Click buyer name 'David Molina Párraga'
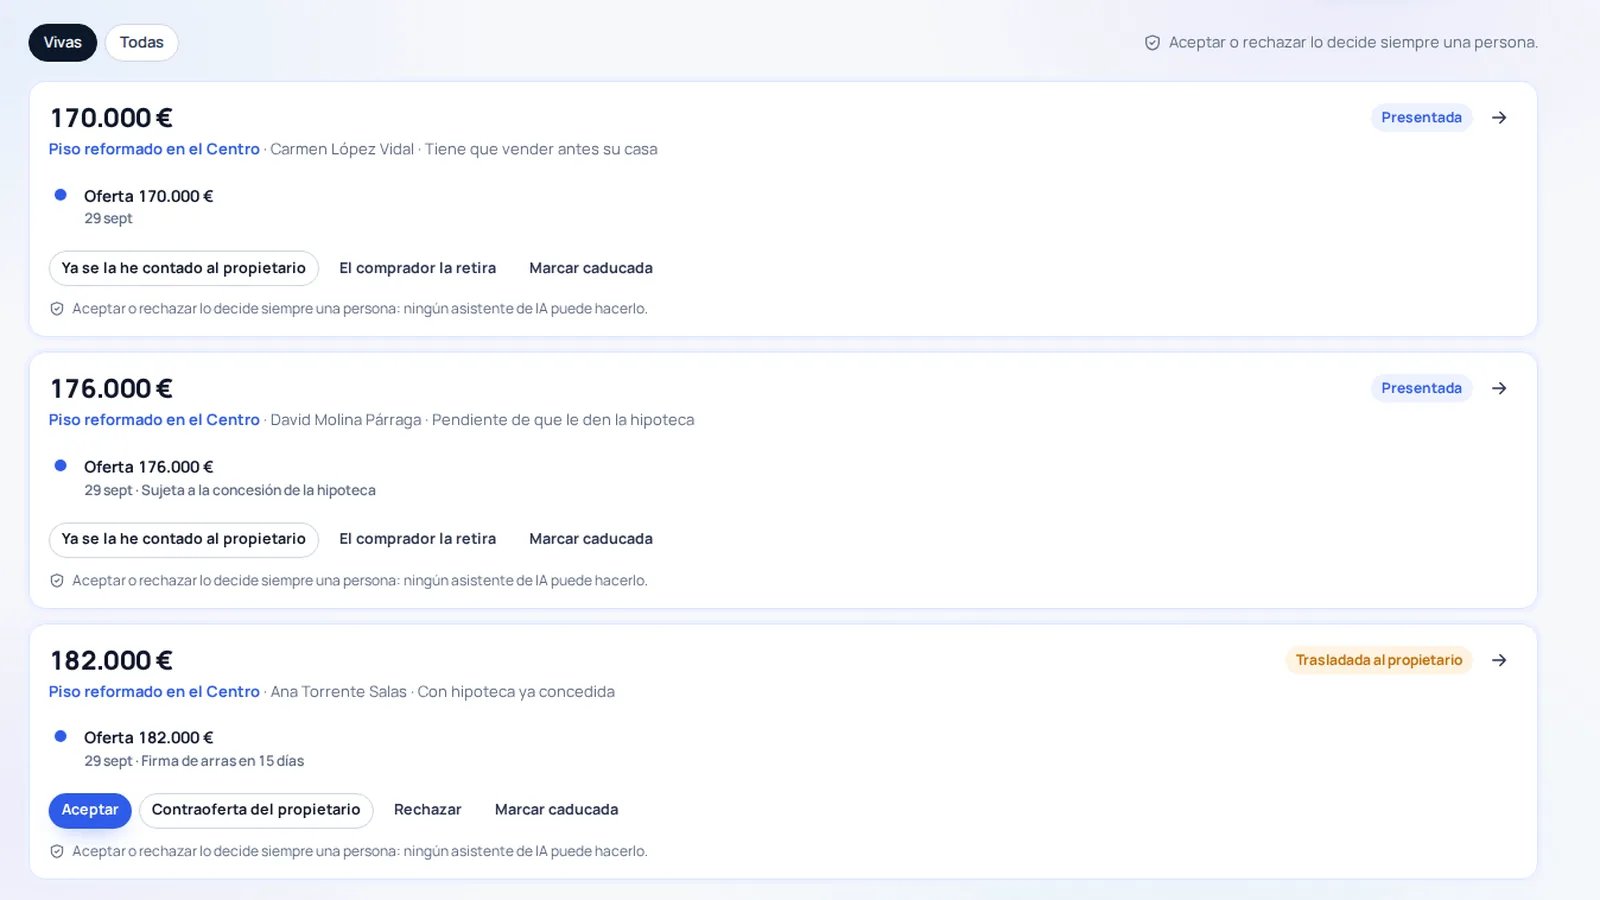 point(346,420)
